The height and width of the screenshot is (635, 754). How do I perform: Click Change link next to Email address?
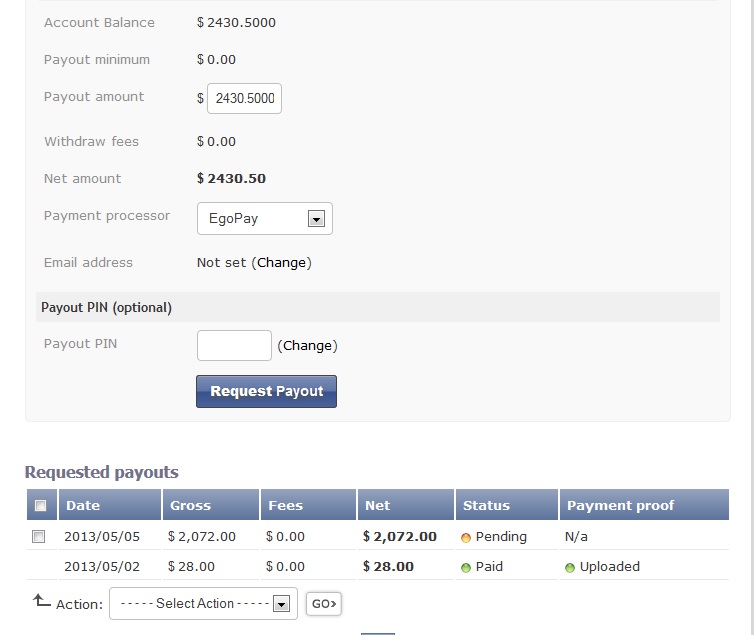tap(281, 263)
